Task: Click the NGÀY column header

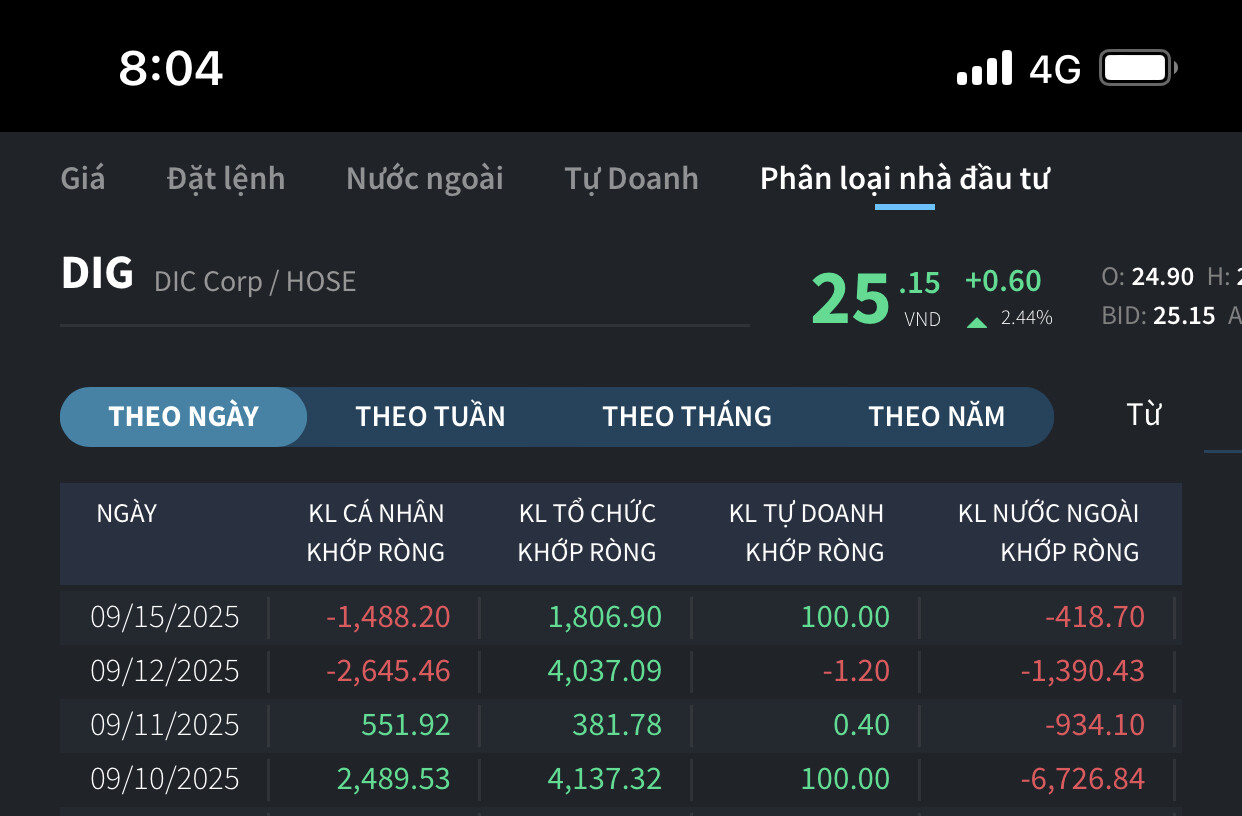Action: tap(127, 514)
